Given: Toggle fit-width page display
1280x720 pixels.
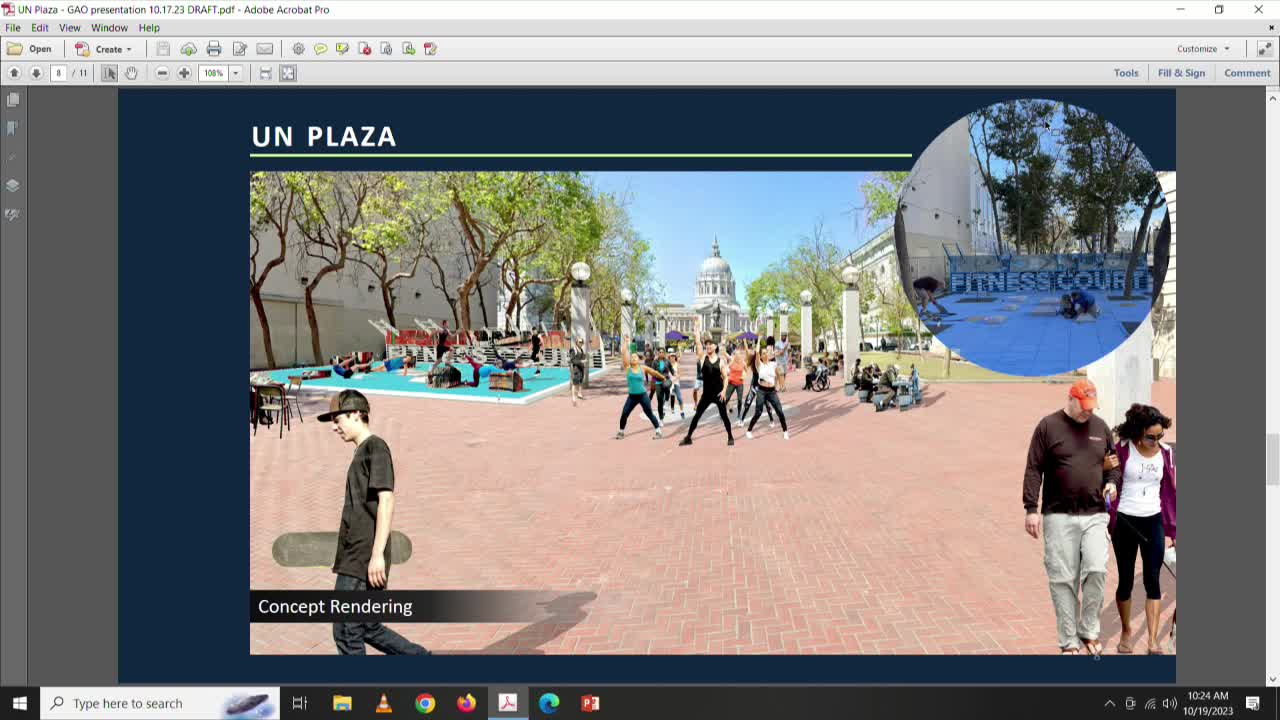Looking at the screenshot, I should click(x=264, y=72).
